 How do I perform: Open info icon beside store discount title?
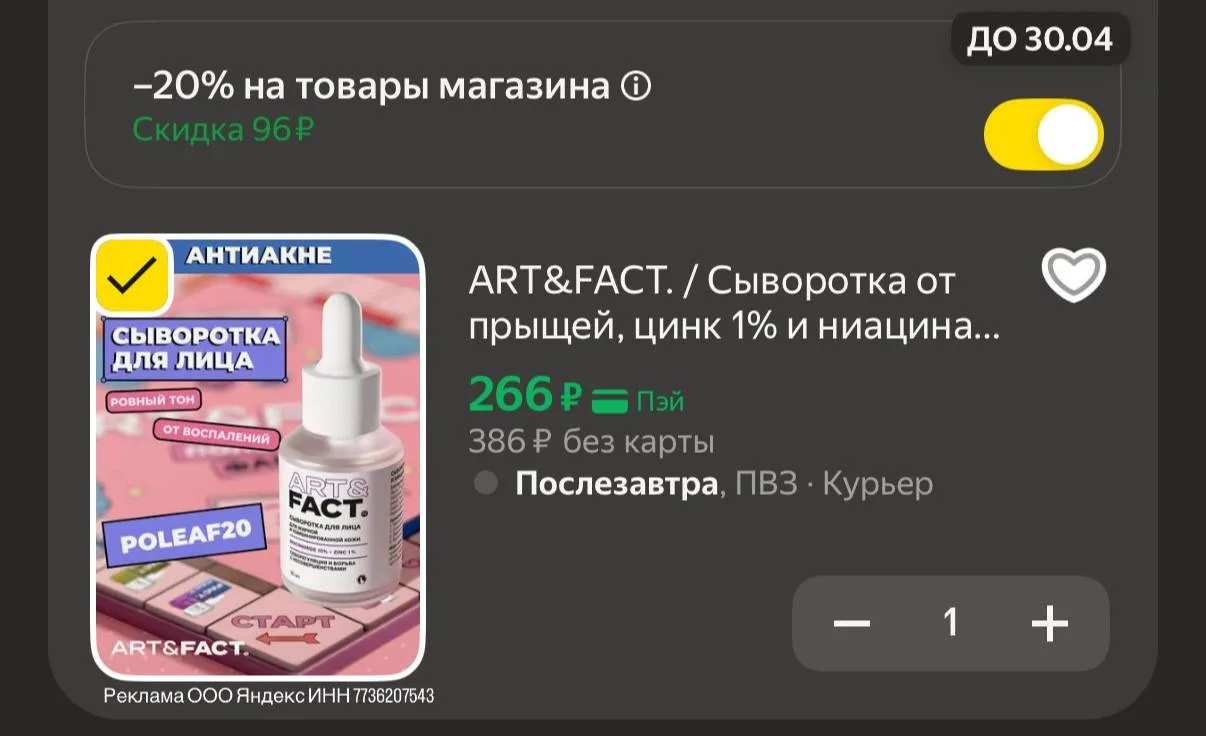point(636,87)
